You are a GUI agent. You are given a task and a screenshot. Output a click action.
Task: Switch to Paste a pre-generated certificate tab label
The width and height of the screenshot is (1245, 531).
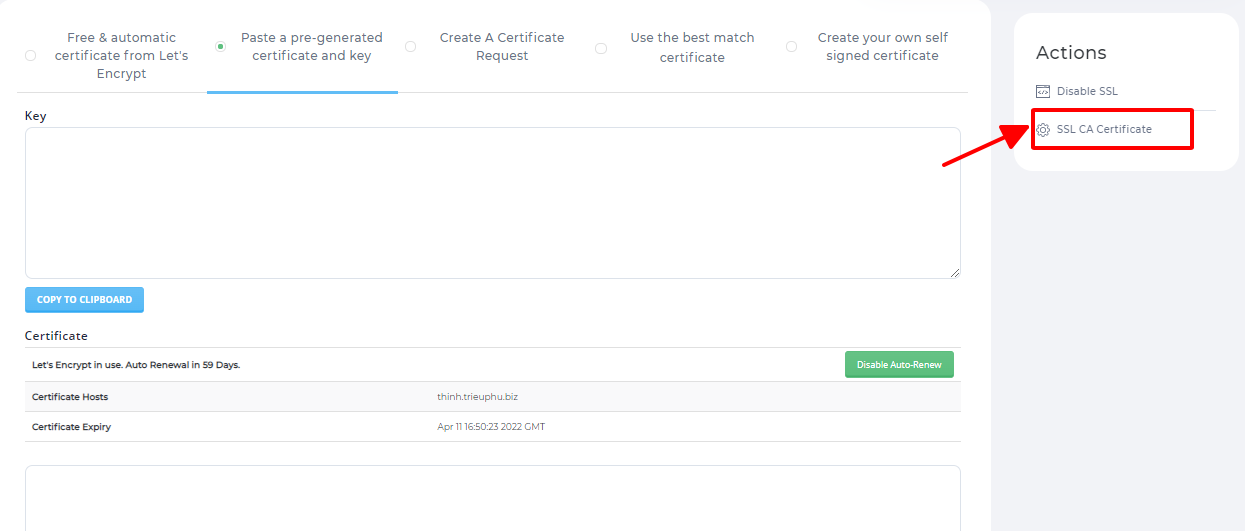click(311, 46)
